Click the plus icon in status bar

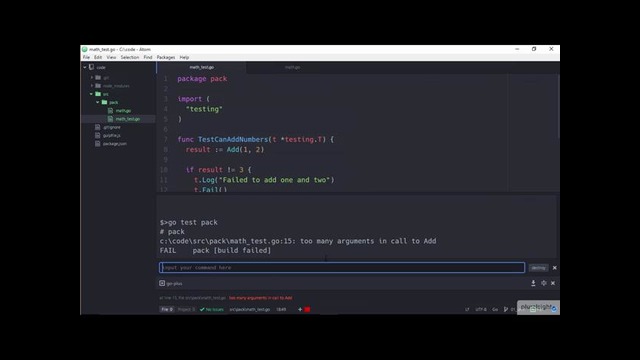pos(300,309)
